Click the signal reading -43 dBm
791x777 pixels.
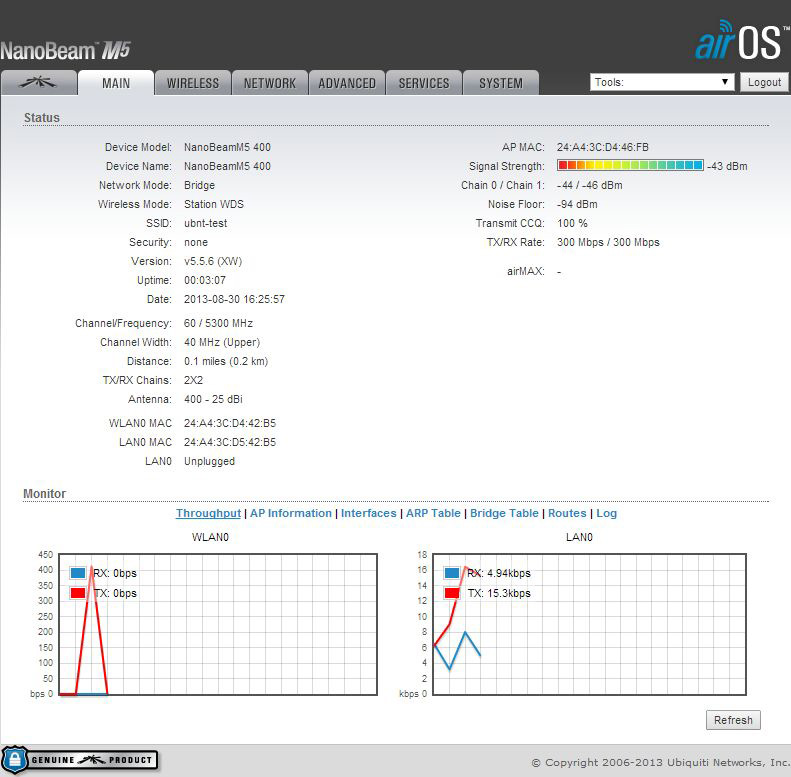point(727,166)
